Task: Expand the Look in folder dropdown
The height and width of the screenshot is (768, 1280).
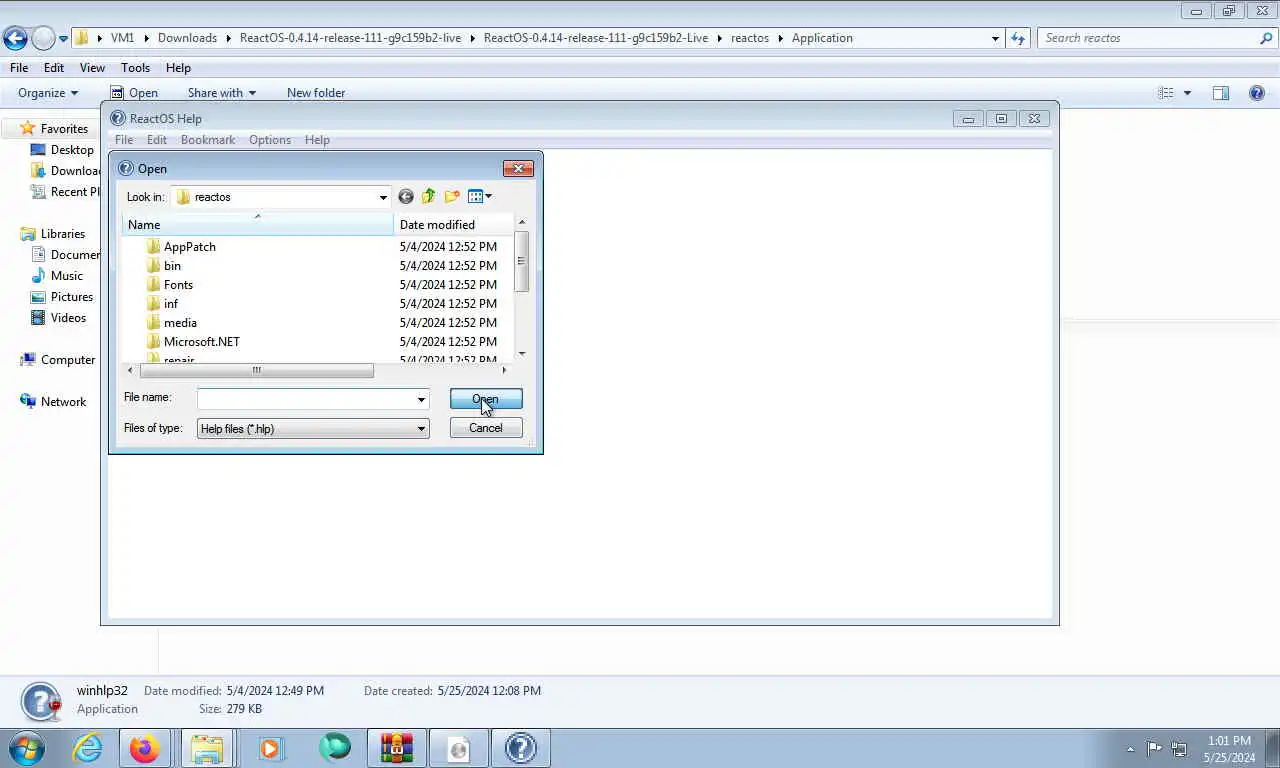Action: 383,197
